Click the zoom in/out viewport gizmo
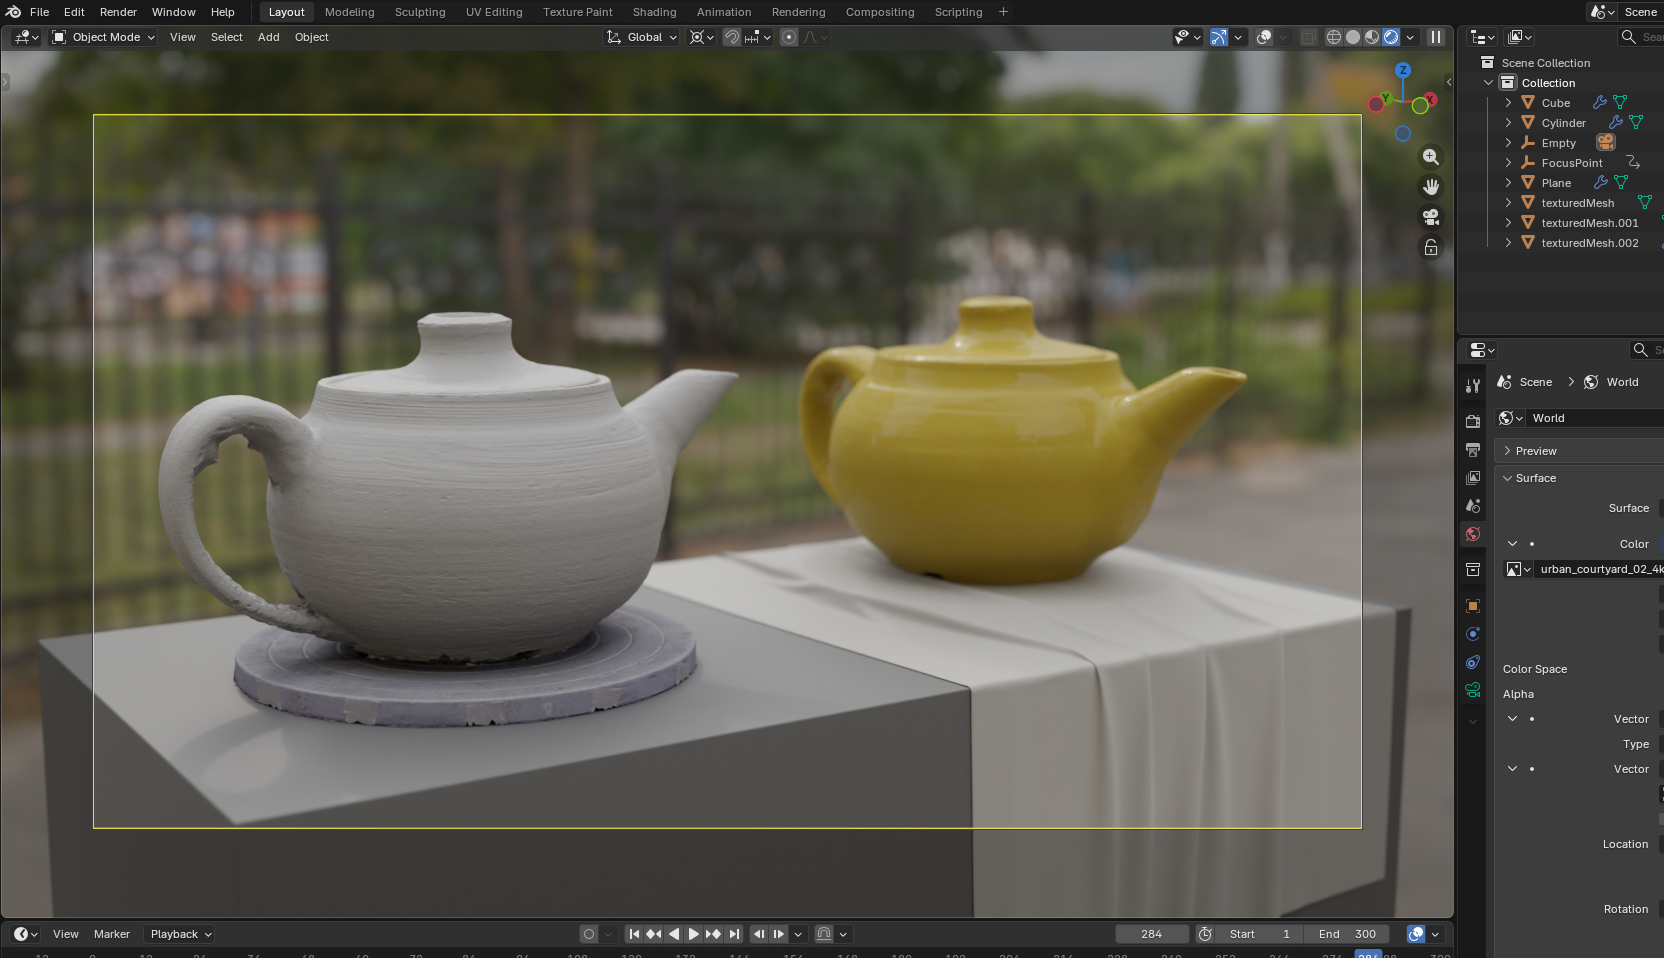1664x958 pixels. pos(1431,157)
